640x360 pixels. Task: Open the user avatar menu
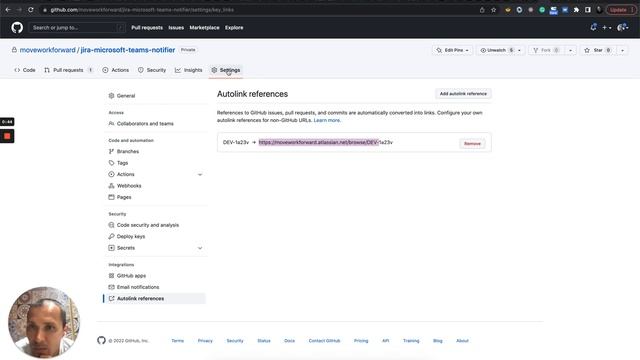(x=622, y=28)
